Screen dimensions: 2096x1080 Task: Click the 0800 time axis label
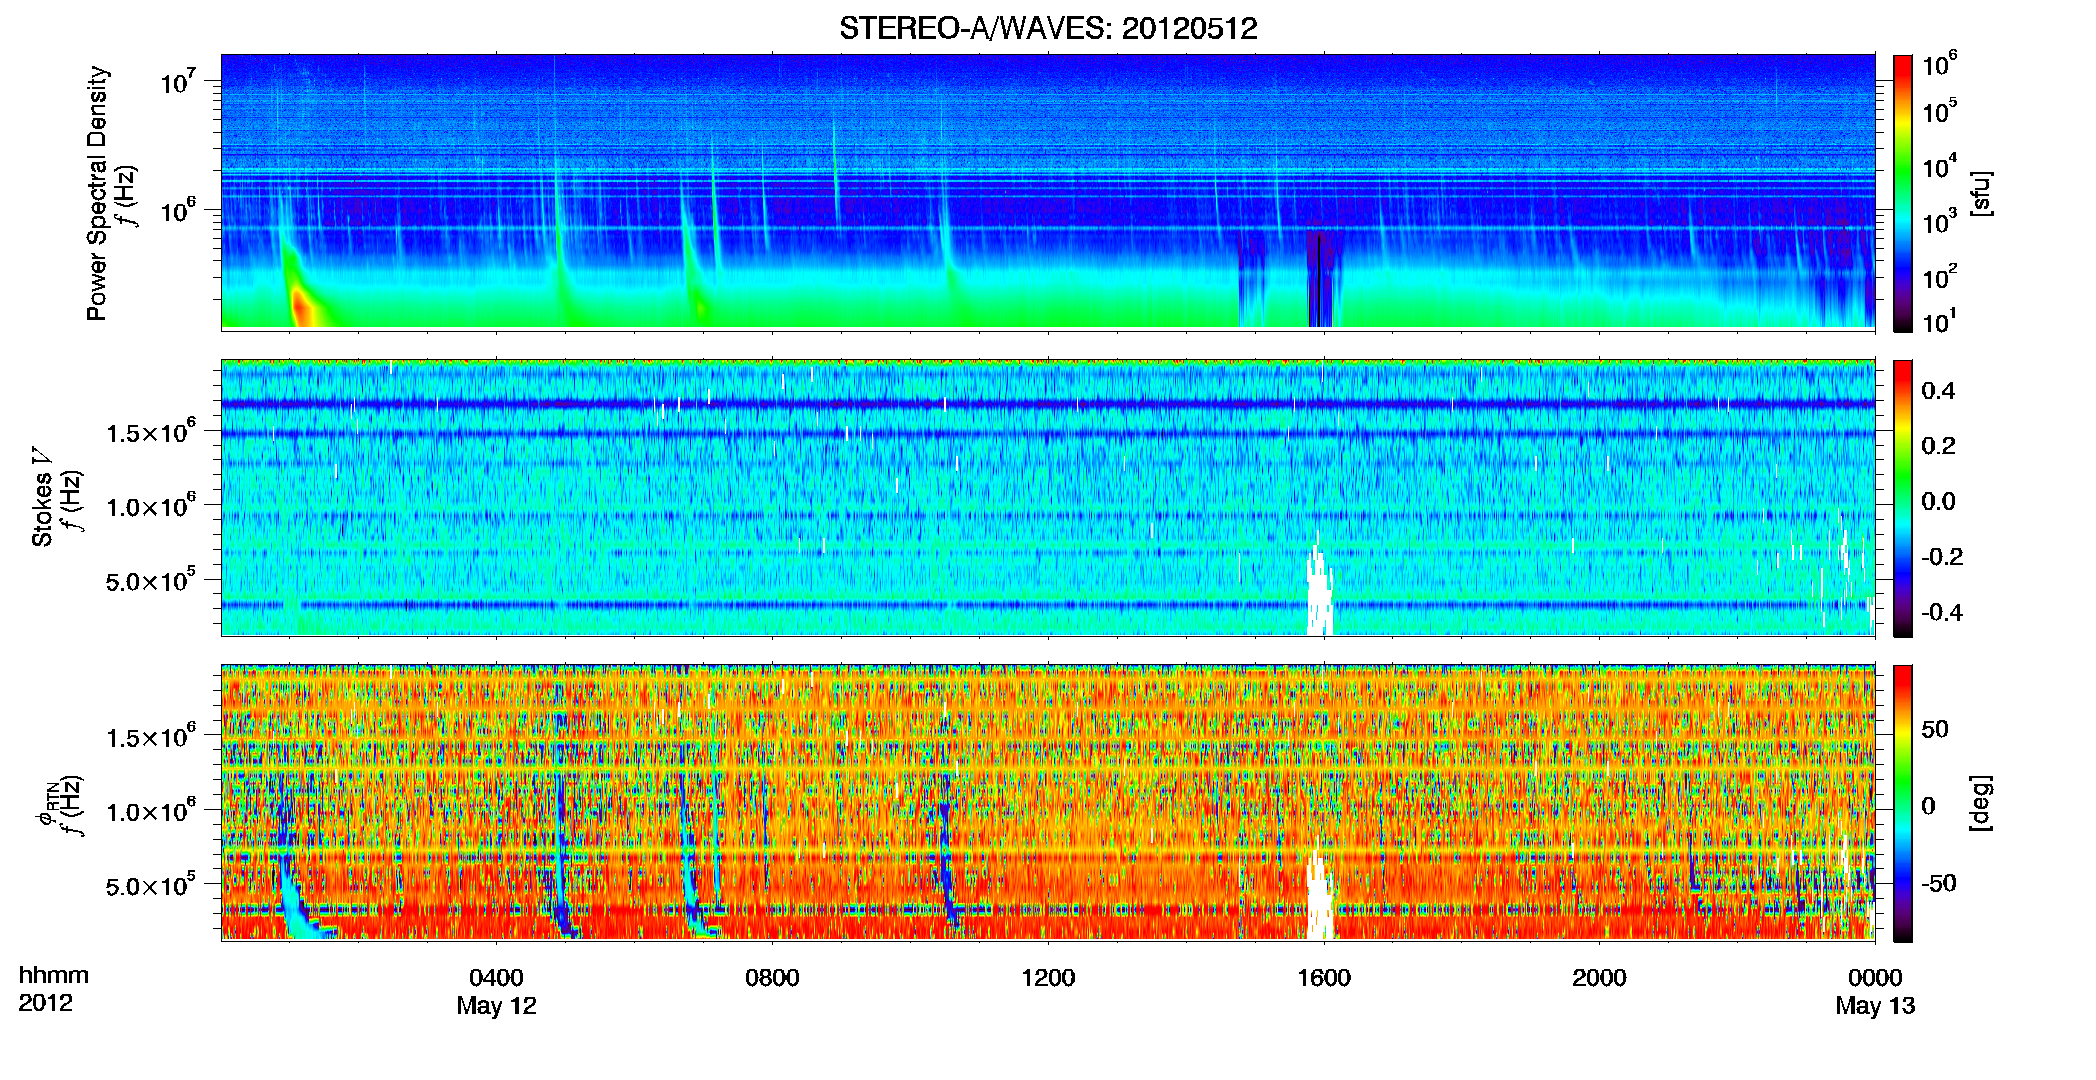(772, 977)
